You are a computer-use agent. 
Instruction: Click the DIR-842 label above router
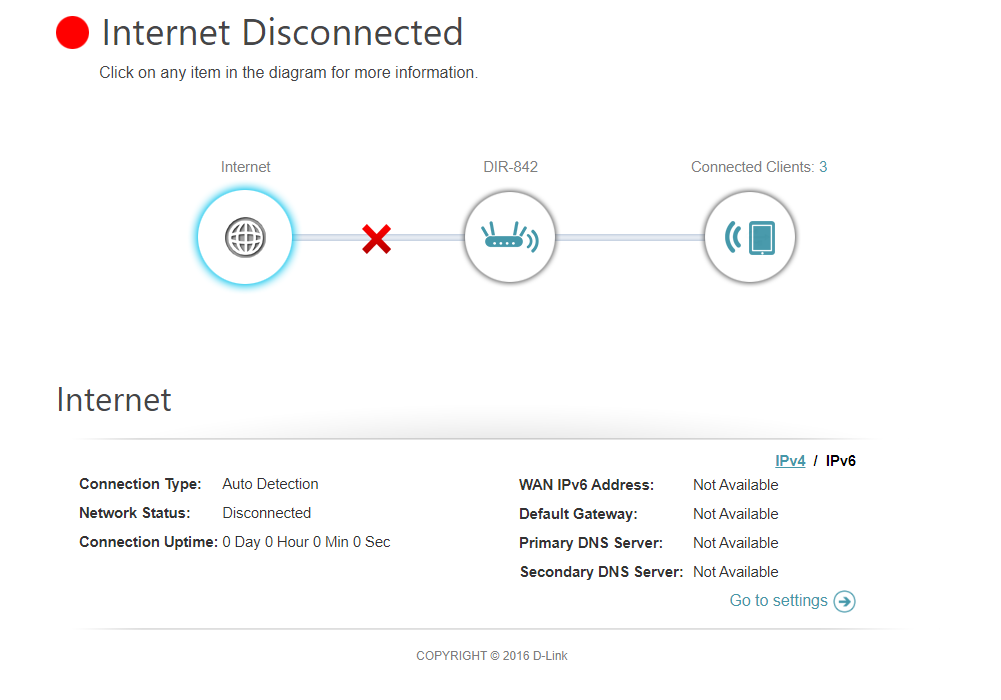click(x=510, y=167)
